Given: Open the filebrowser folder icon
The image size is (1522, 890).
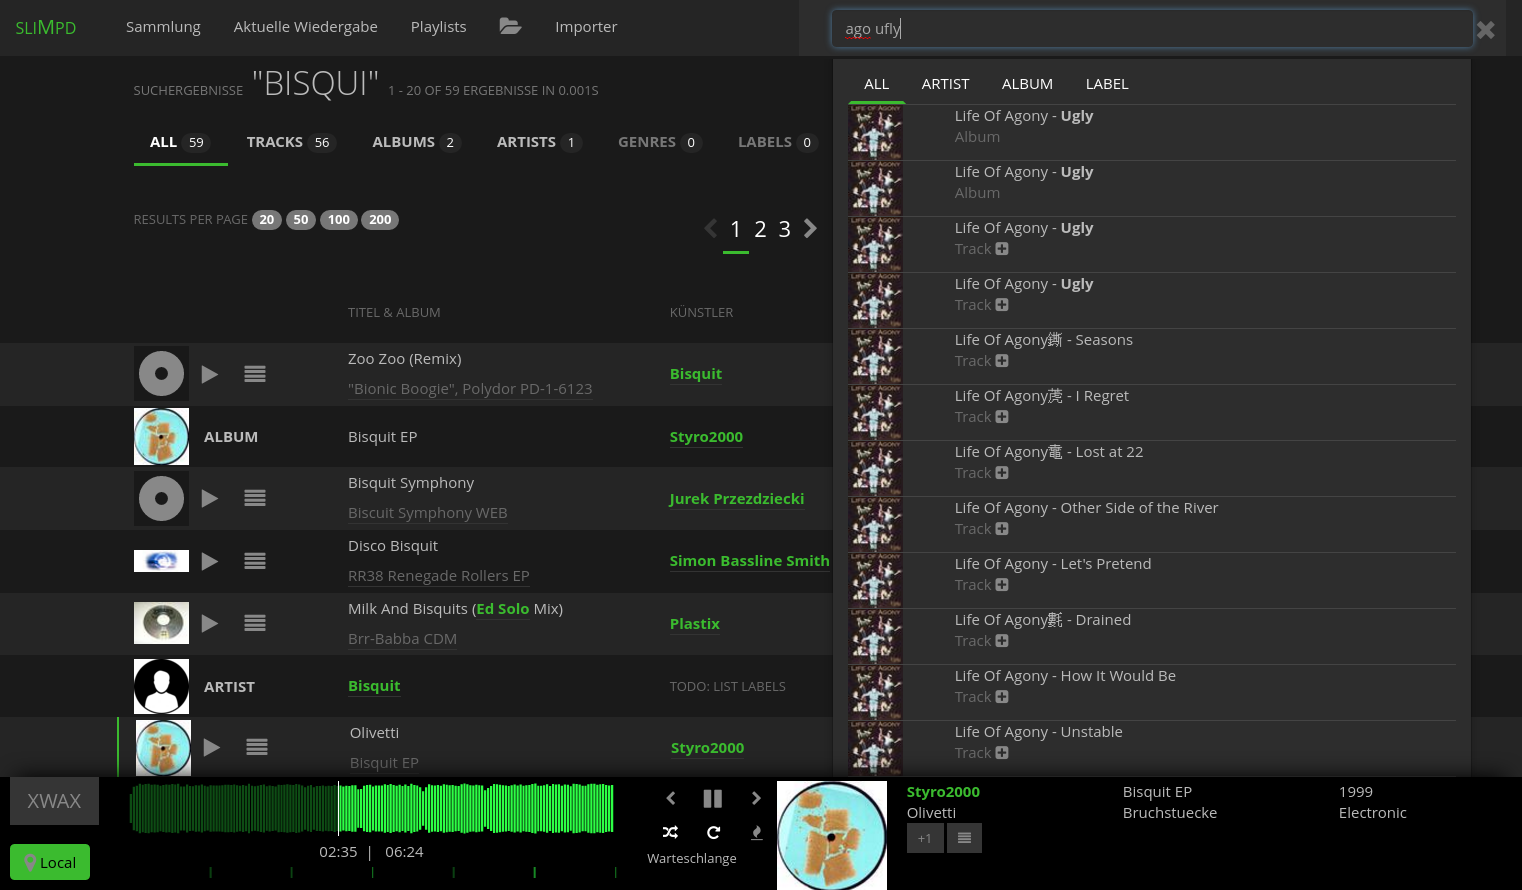Looking at the screenshot, I should 510,27.
